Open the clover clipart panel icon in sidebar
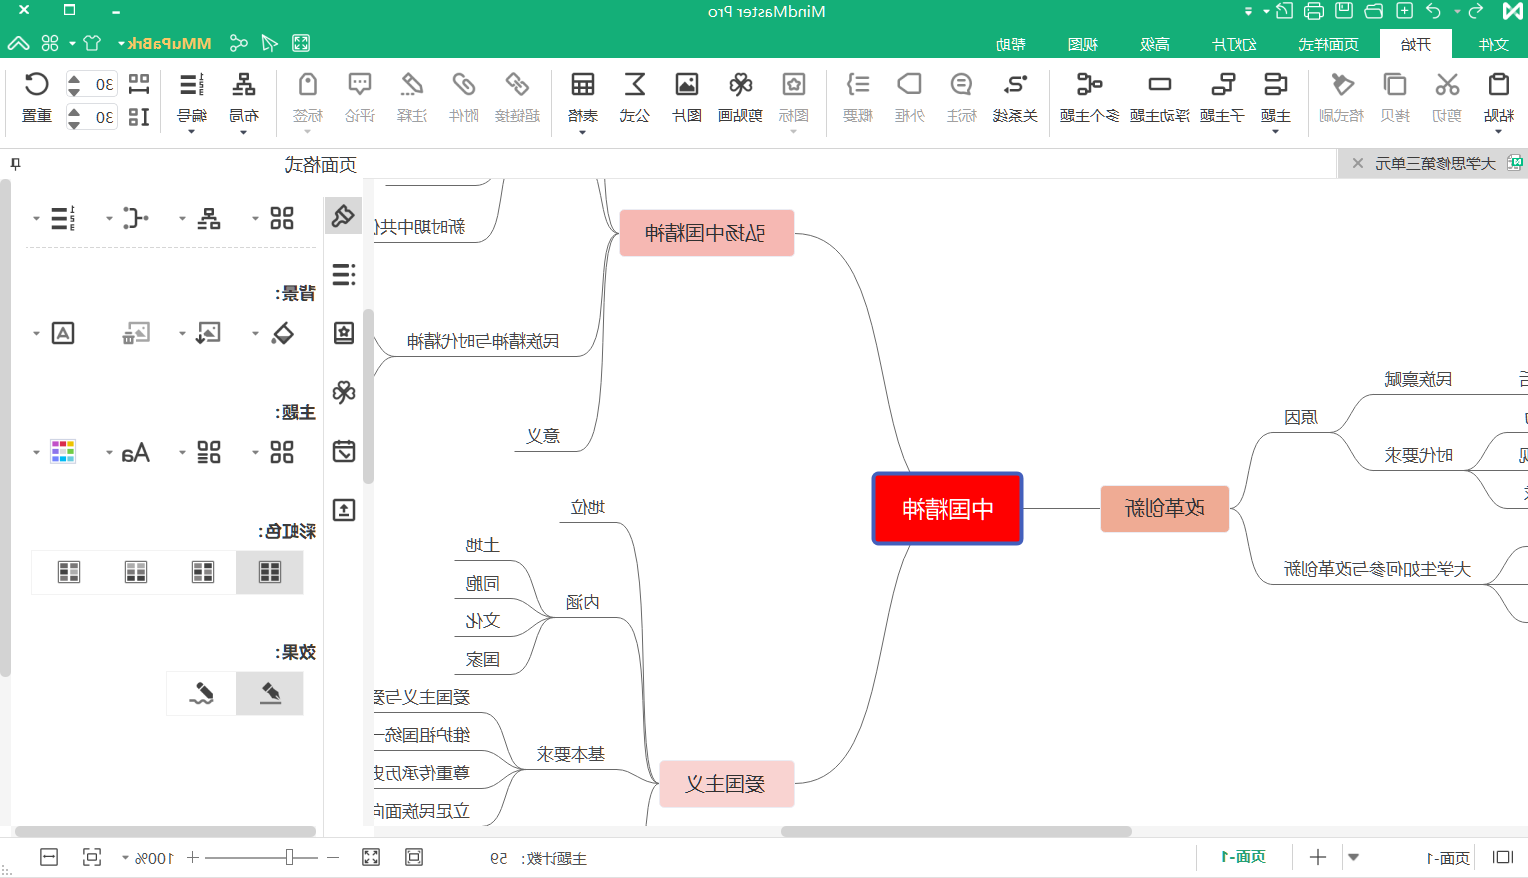1528x878 pixels. (344, 392)
